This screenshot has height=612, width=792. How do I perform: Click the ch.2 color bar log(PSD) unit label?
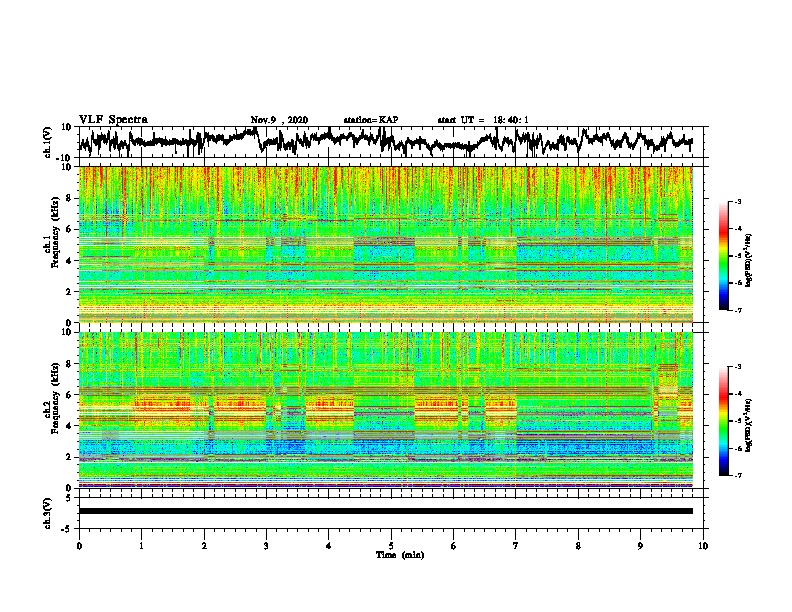coord(749,425)
